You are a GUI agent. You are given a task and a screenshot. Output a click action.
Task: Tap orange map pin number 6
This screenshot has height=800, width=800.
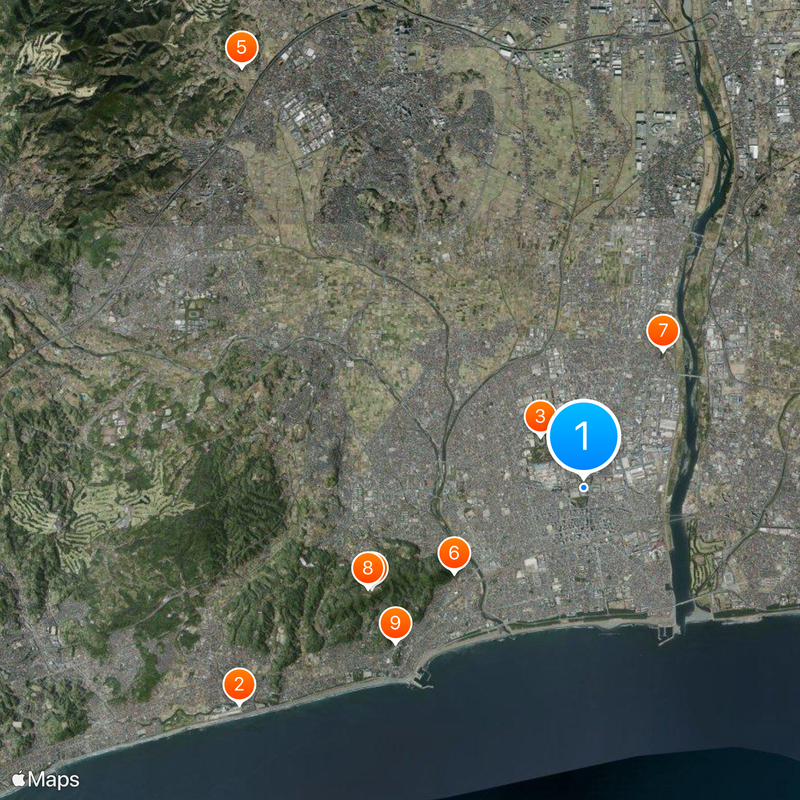pos(454,552)
